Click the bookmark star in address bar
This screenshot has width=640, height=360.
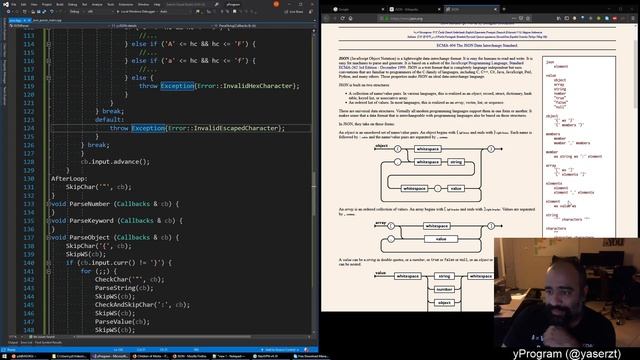click(528, 18)
